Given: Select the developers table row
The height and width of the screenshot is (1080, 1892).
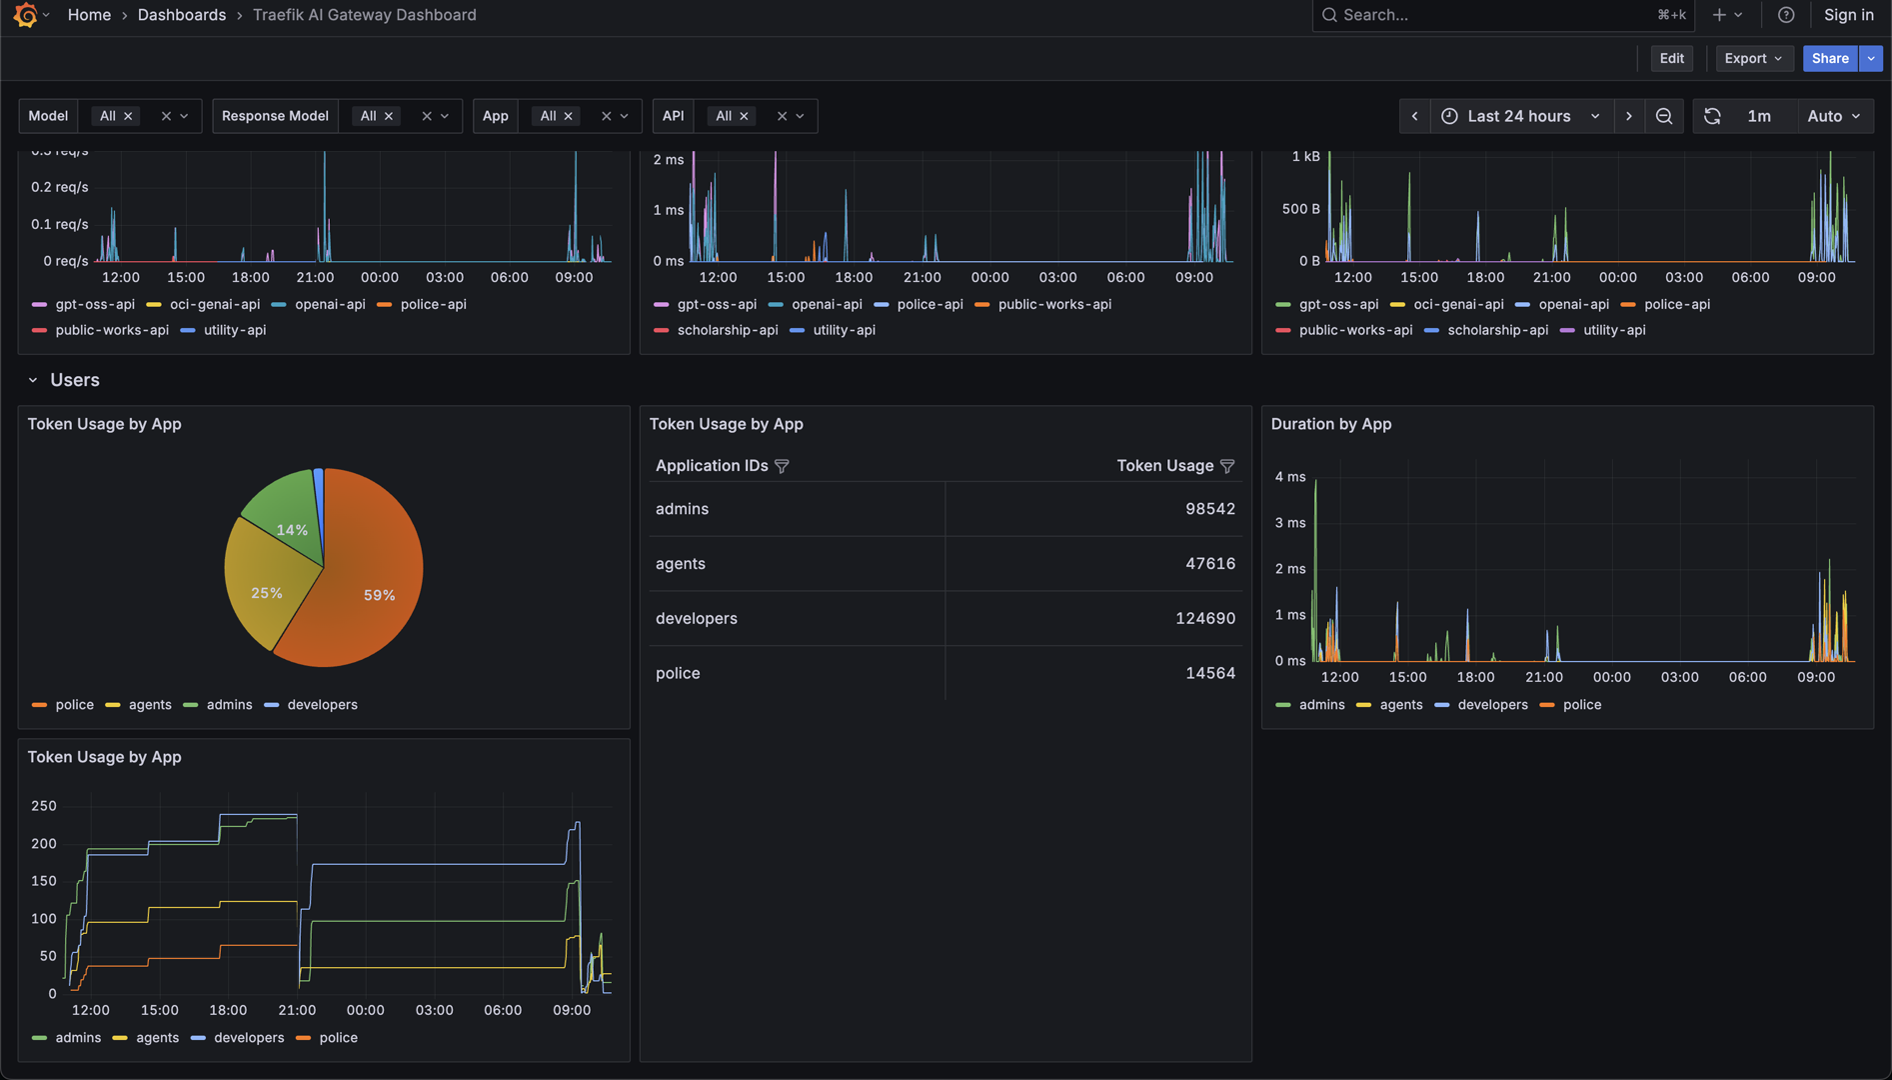Looking at the screenshot, I should coord(945,619).
